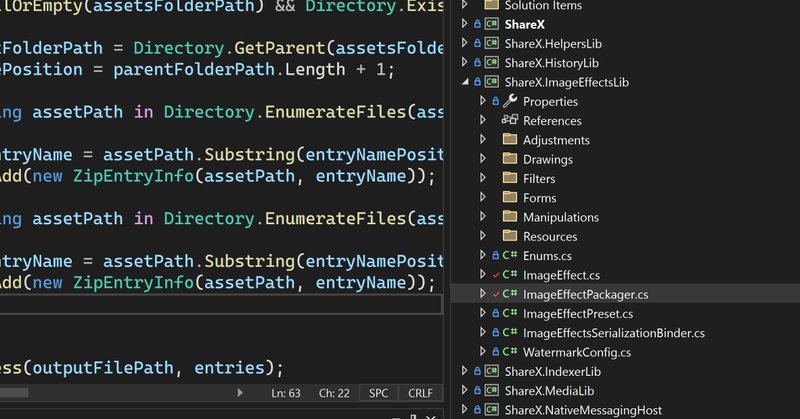Toggle the SPC indentation setting

coord(379,393)
